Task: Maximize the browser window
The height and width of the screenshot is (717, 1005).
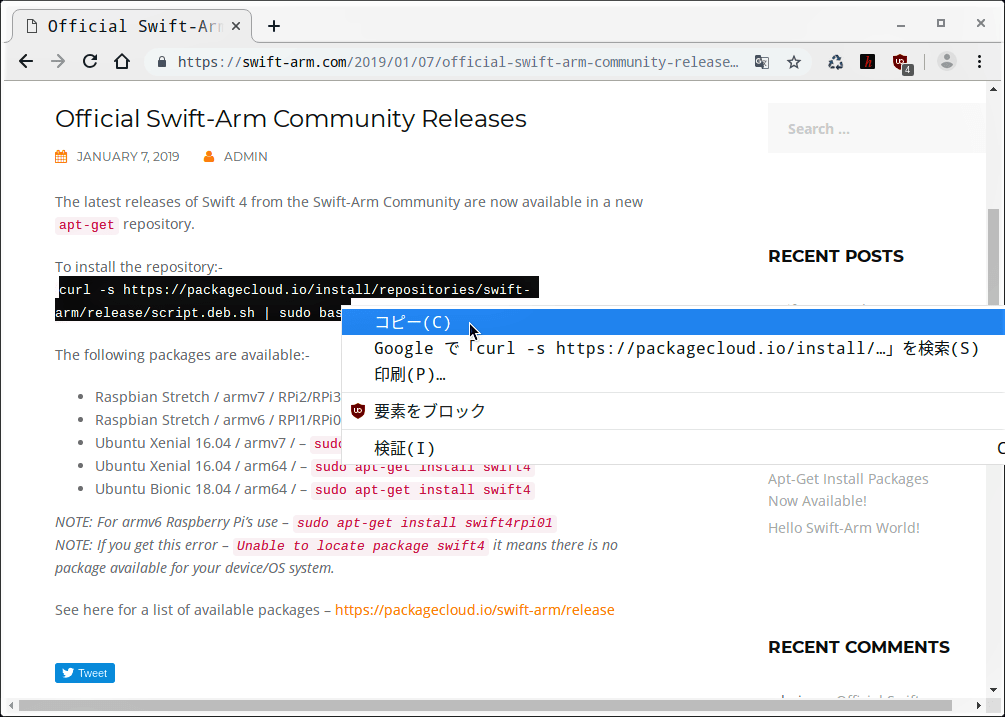Action: [941, 24]
